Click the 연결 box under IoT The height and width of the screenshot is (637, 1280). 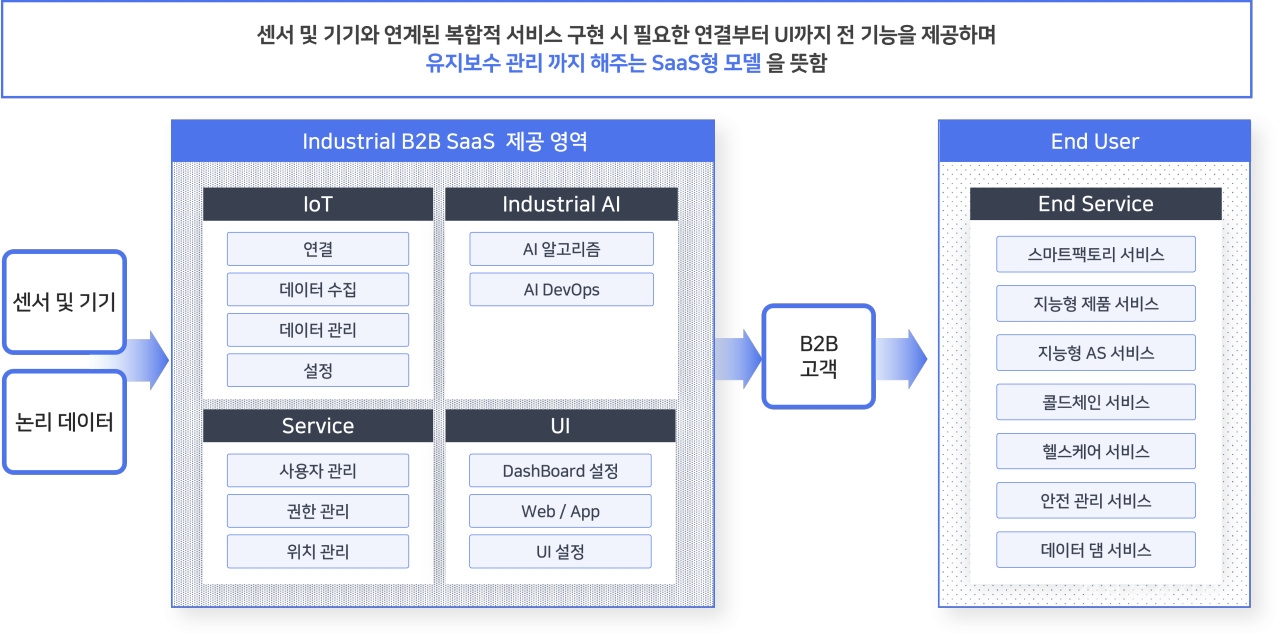(x=318, y=249)
